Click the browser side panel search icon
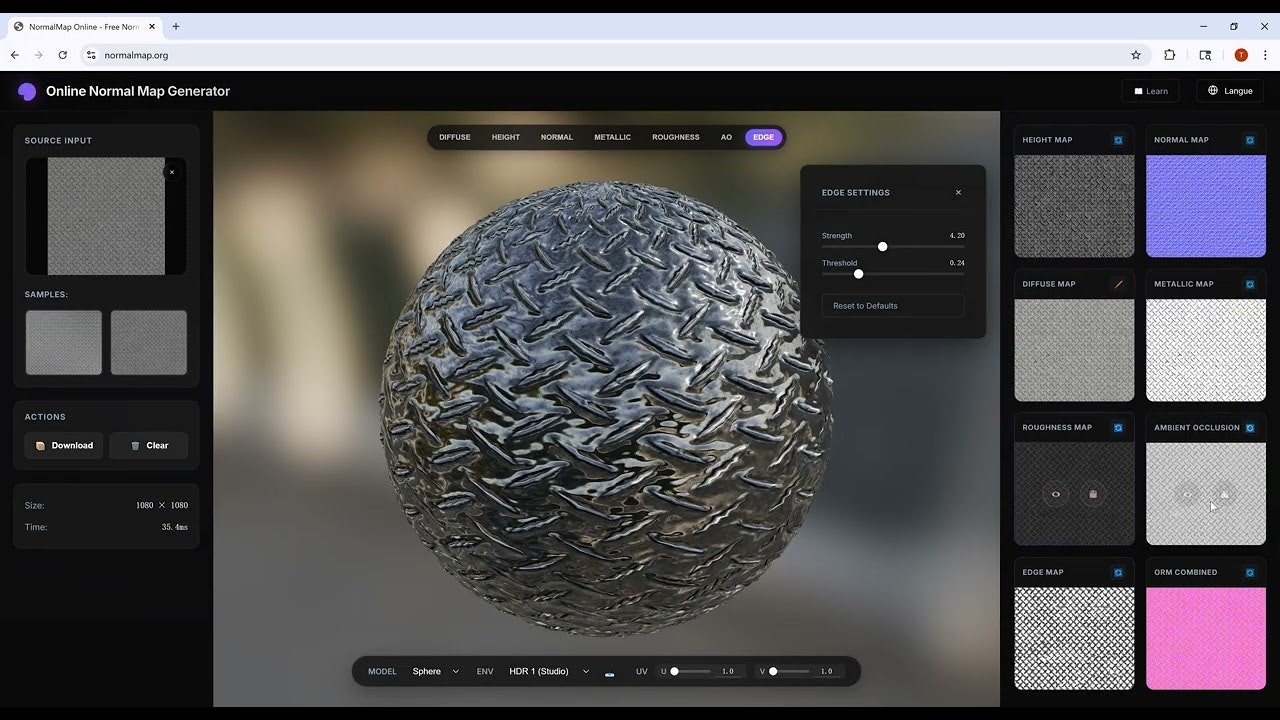 pyautogui.click(x=1205, y=55)
